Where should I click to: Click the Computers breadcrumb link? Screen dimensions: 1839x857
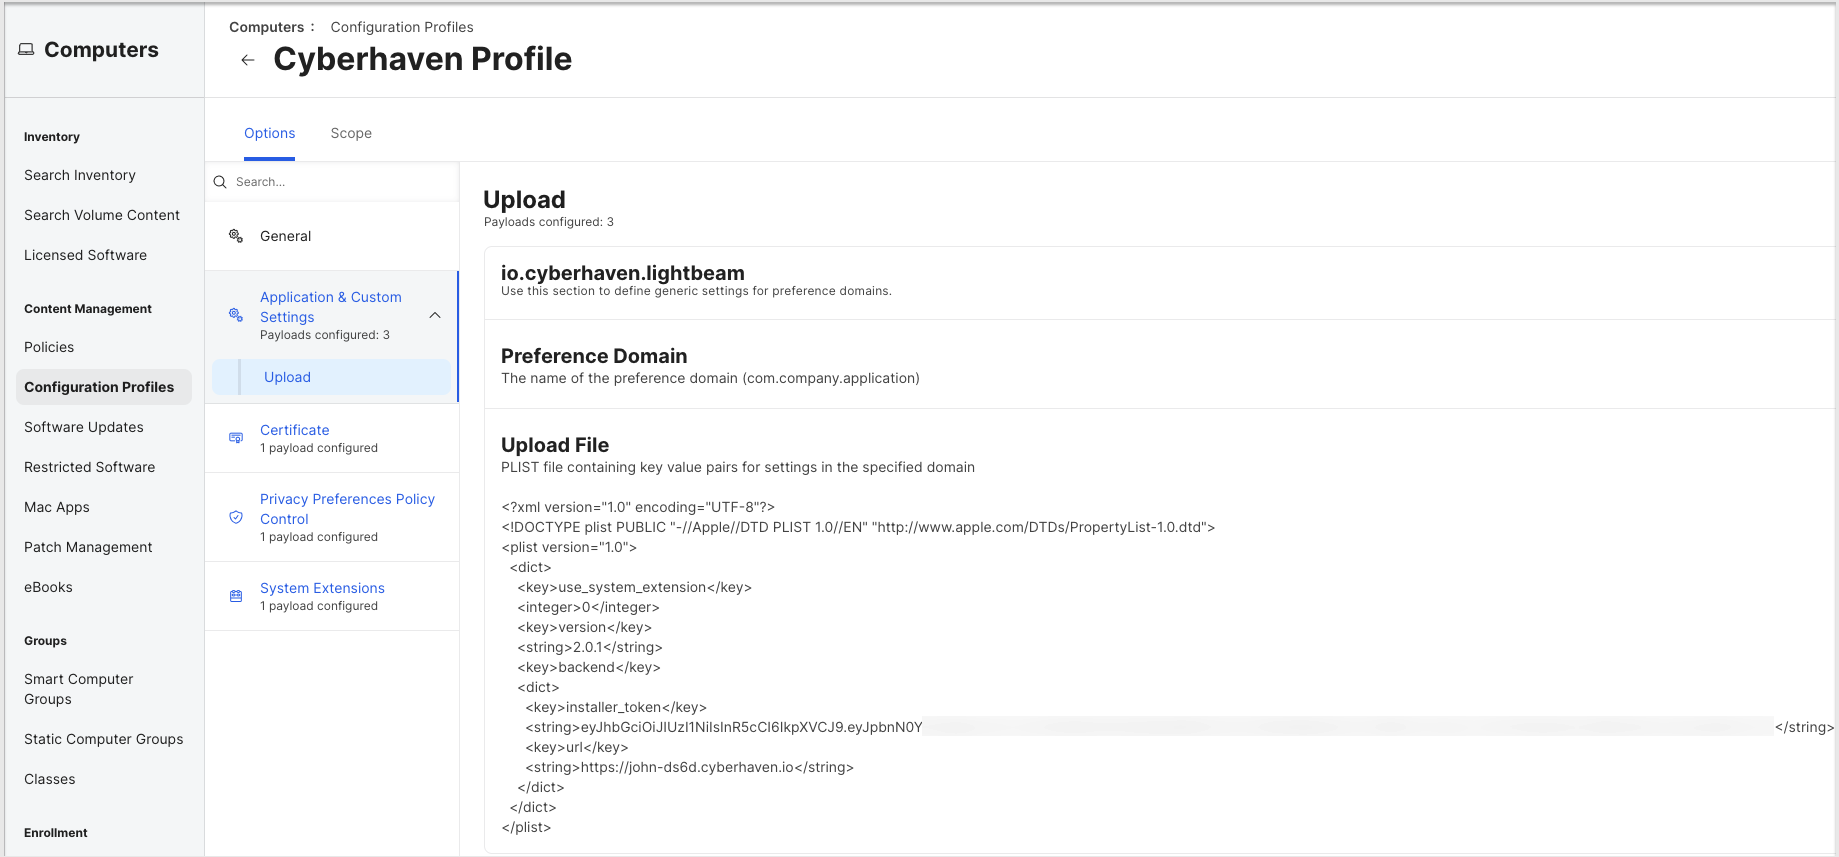(266, 27)
